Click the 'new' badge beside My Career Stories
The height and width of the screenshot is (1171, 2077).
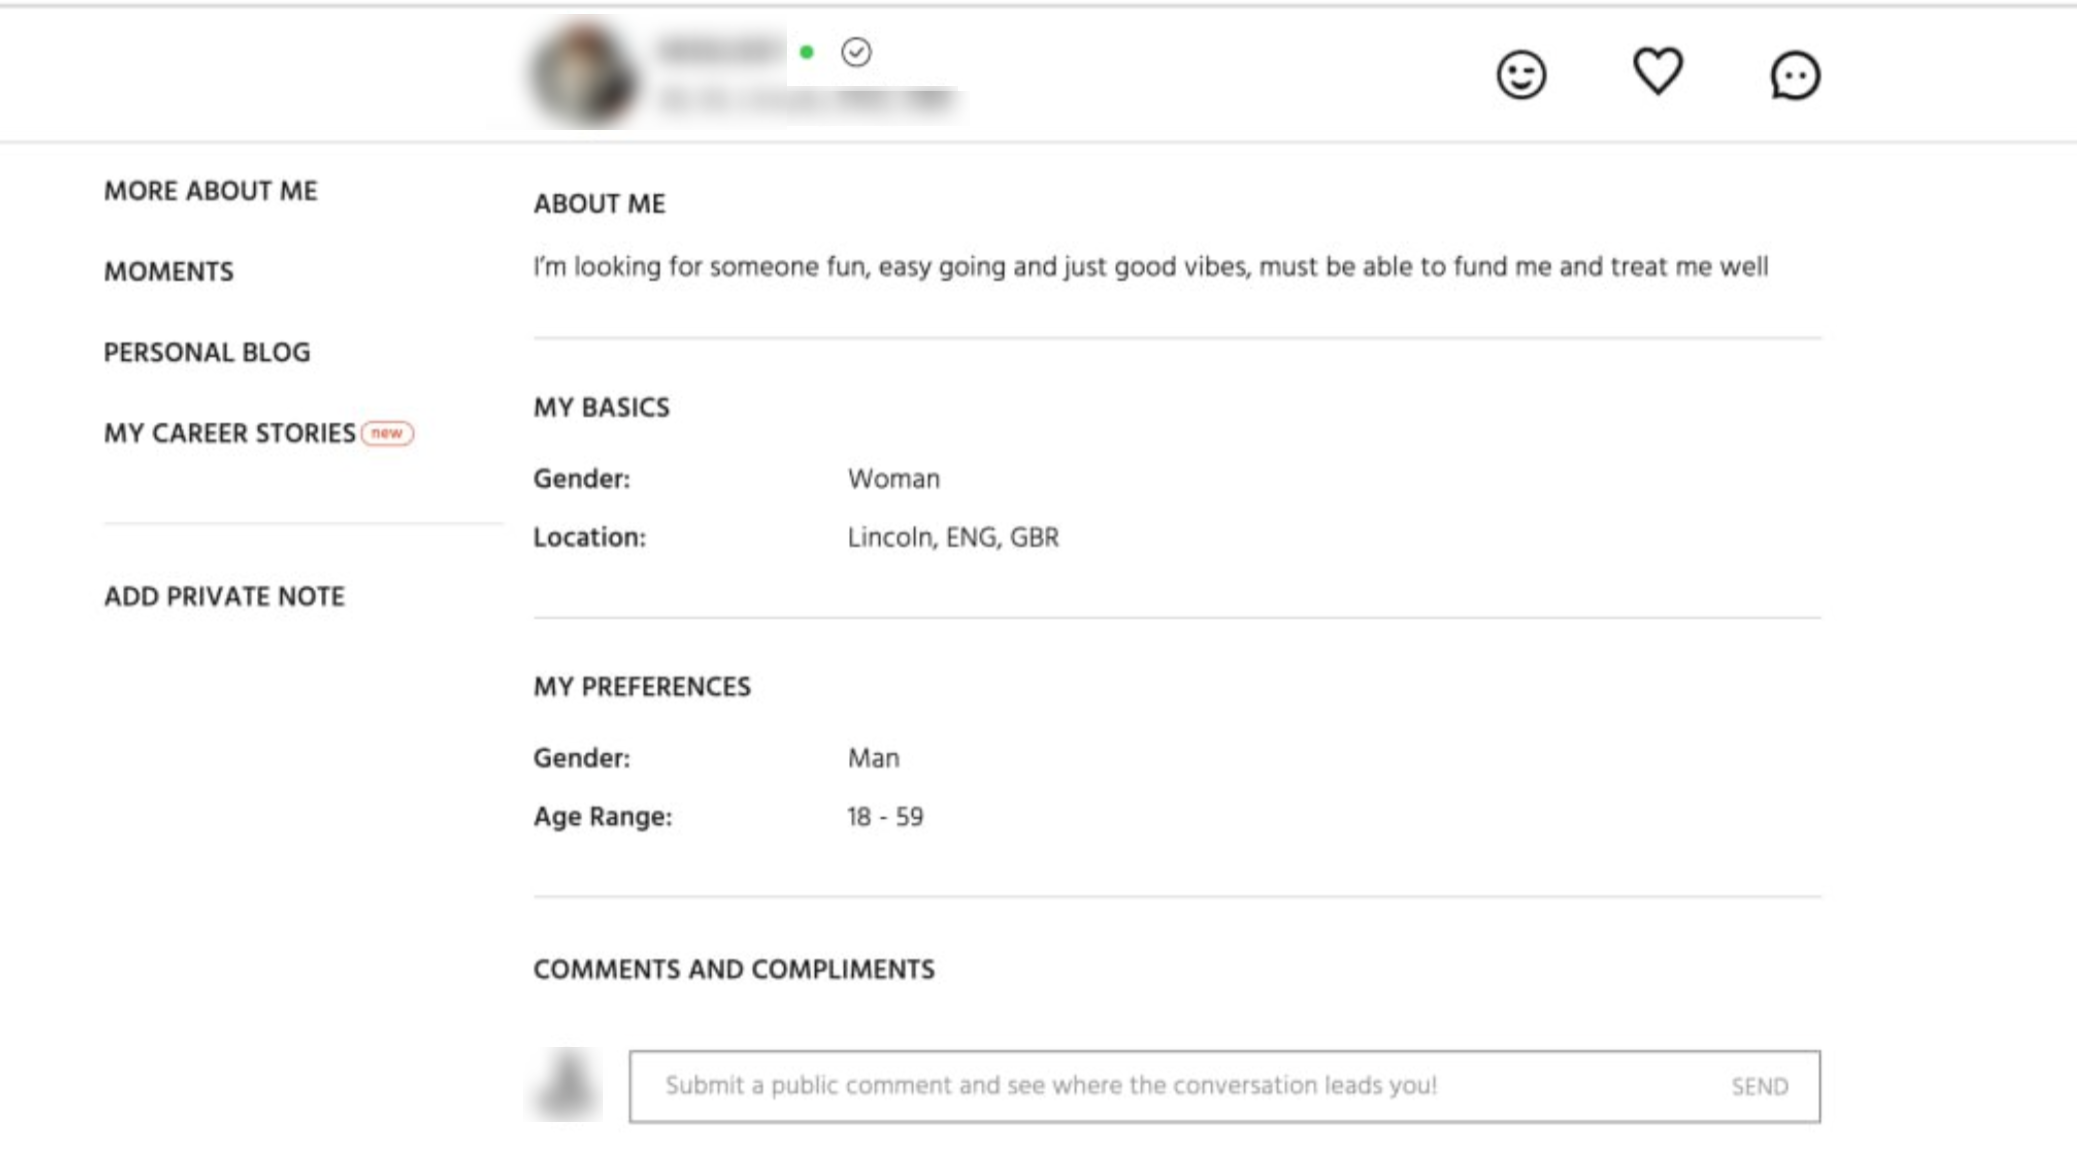coord(388,434)
